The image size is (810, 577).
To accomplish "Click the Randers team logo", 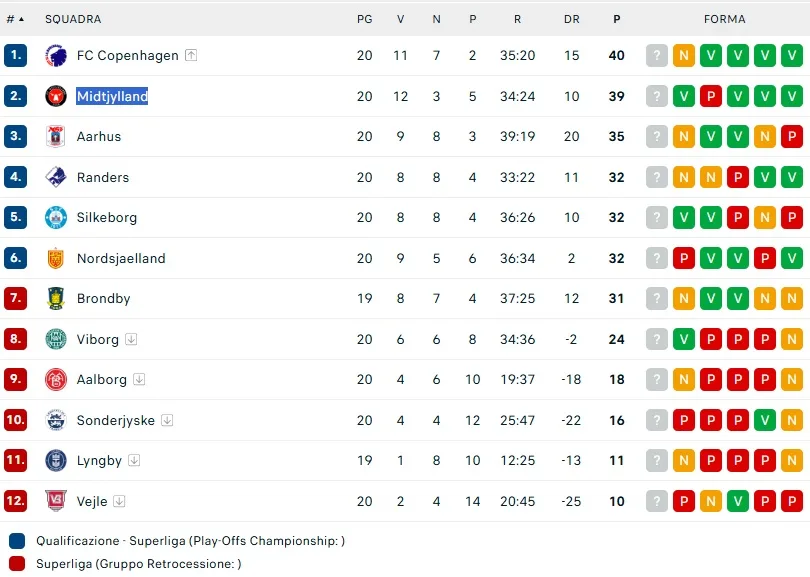I will (55, 177).
